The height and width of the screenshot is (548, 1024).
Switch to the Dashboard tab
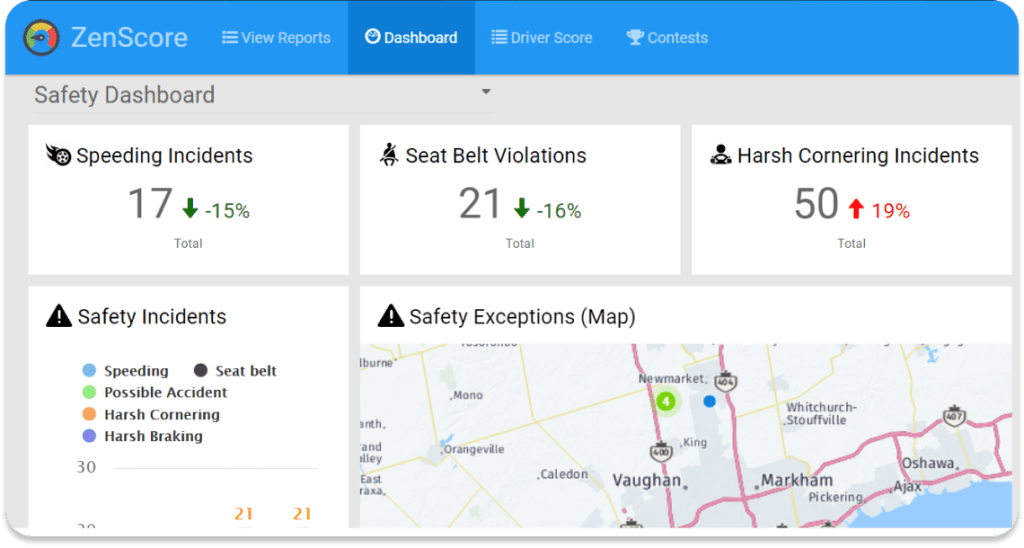(x=411, y=38)
